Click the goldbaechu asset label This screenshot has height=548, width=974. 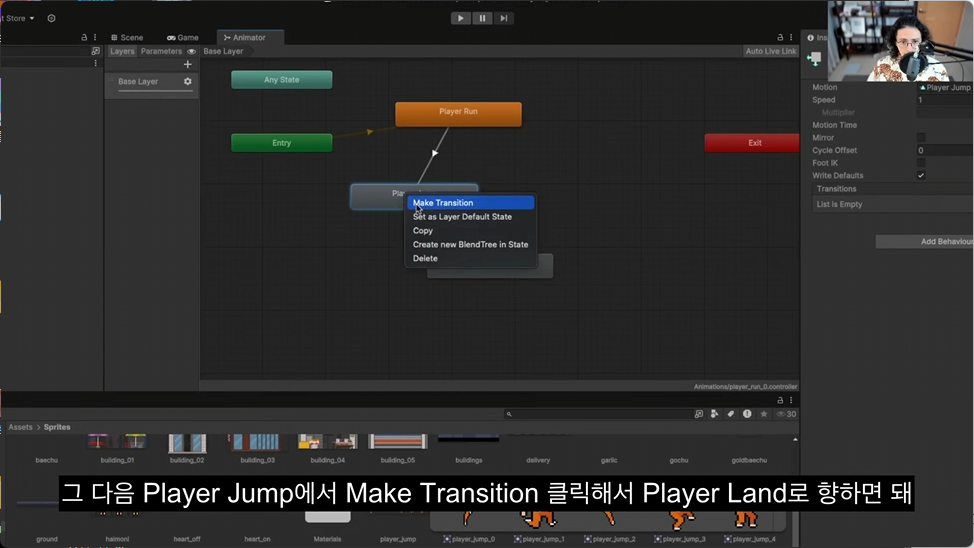click(749, 460)
